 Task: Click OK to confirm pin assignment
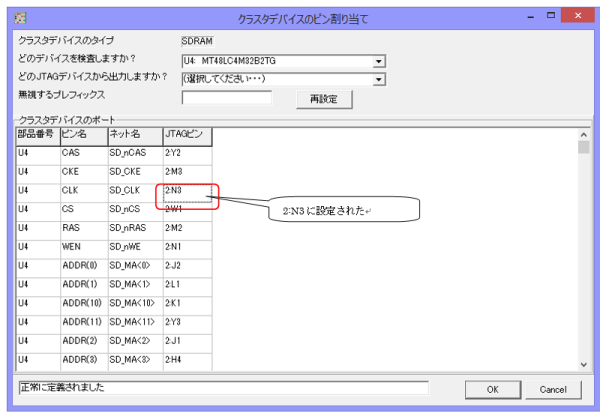[x=493, y=388]
